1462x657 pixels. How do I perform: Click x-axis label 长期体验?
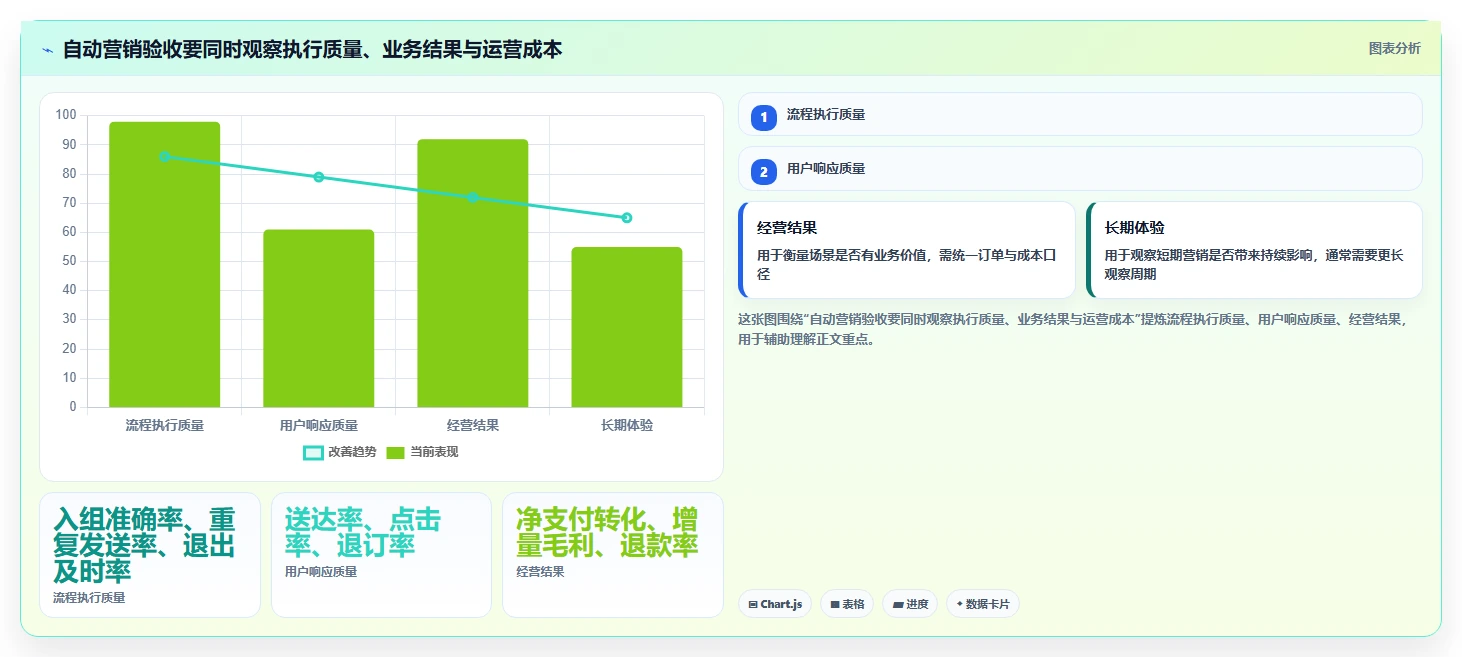(x=627, y=425)
